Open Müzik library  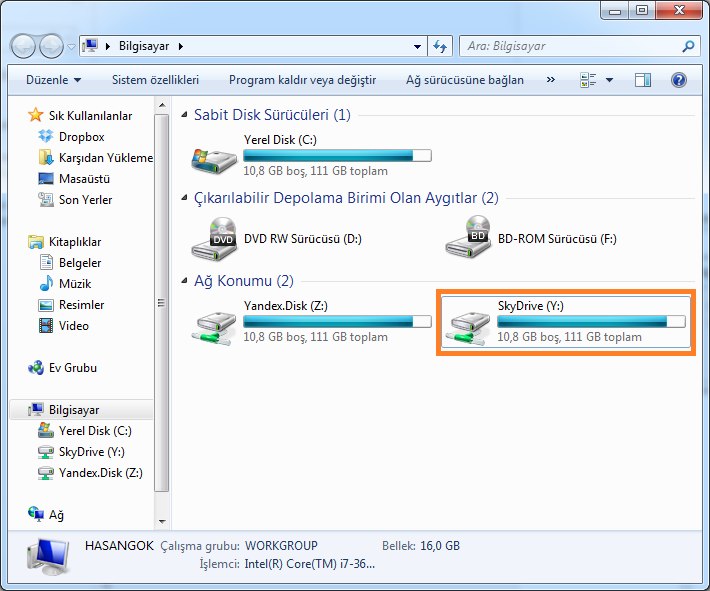point(66,283)
